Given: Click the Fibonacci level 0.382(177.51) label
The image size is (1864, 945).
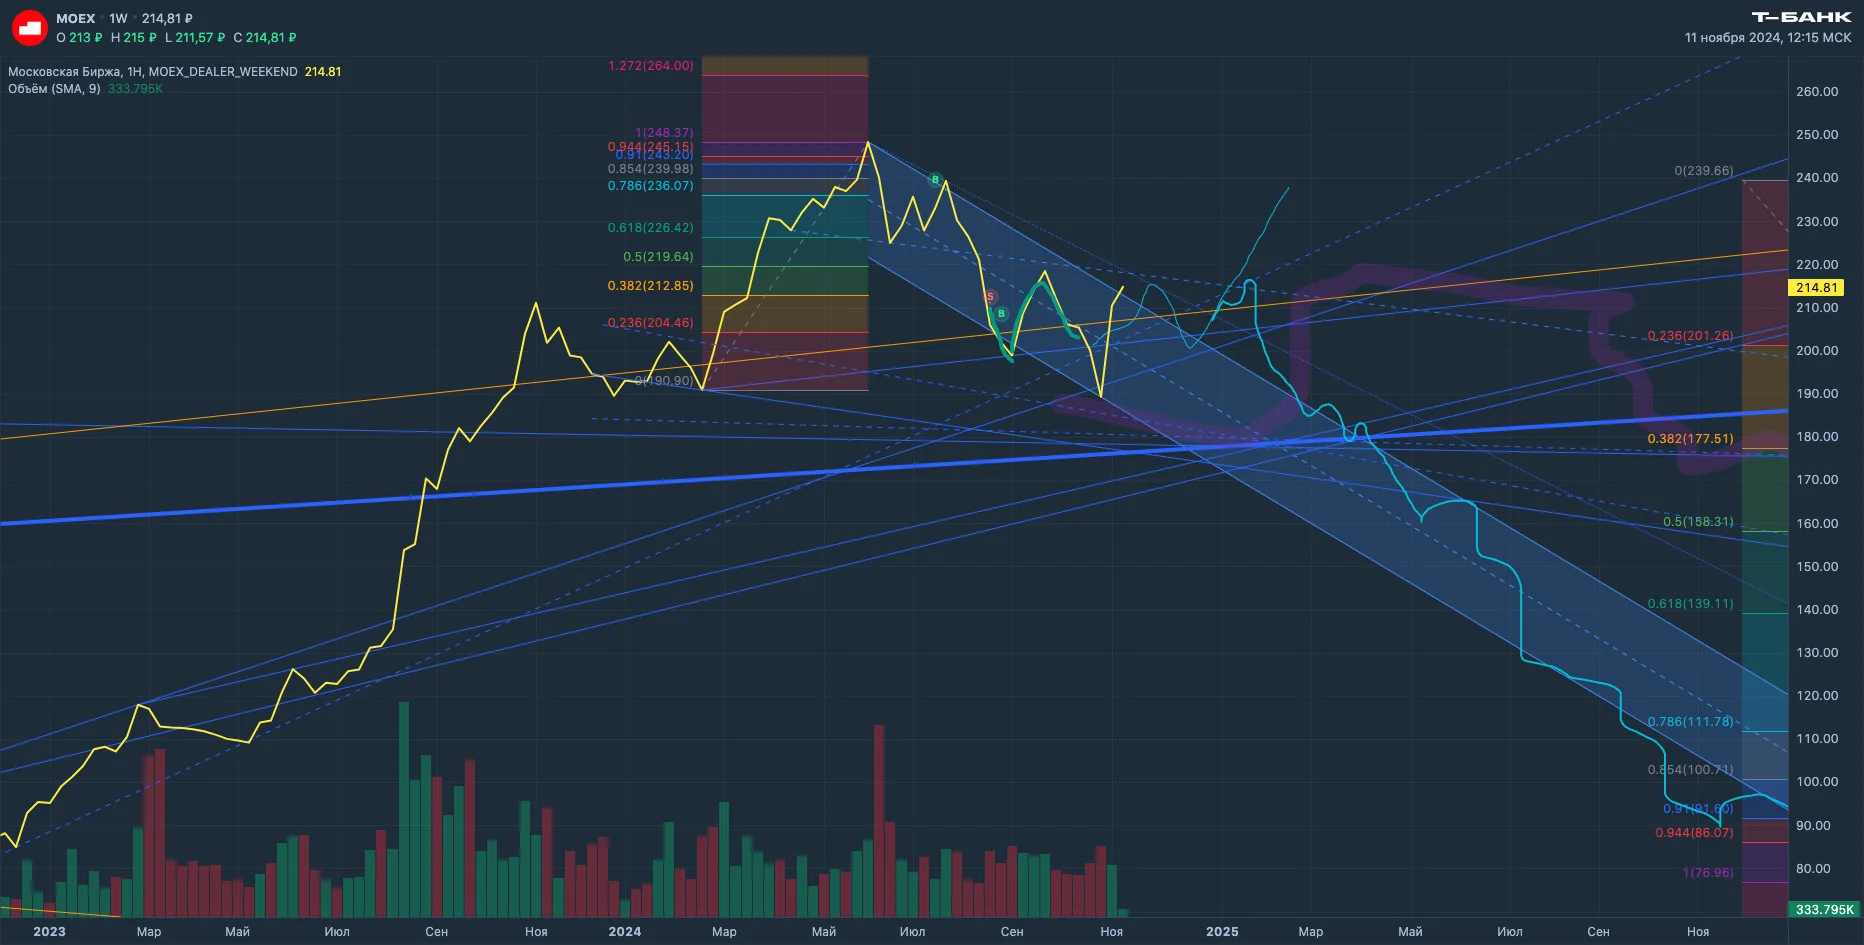Looking at the screenshot, I should (x=1690, y=439).
